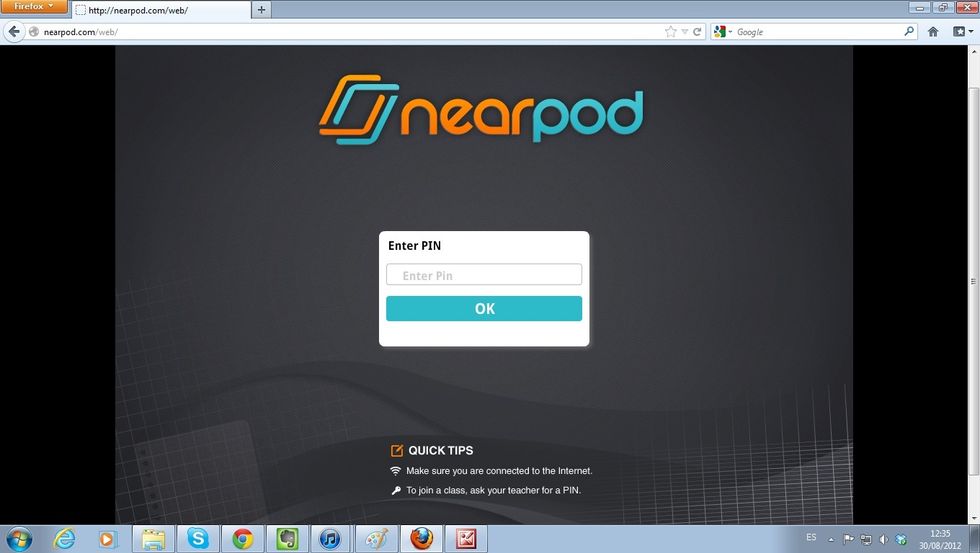Open Google Chrome from the taskbar
Image resolution: width=980 pixels, height=553 pixels.
click(242, 538)
